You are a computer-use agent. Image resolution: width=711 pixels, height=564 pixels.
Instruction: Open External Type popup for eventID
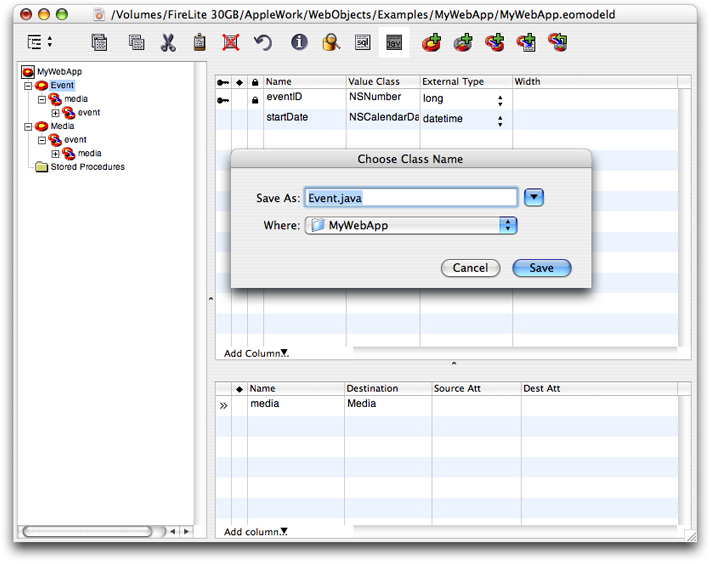pyautogui.click(x=500, y=100)
